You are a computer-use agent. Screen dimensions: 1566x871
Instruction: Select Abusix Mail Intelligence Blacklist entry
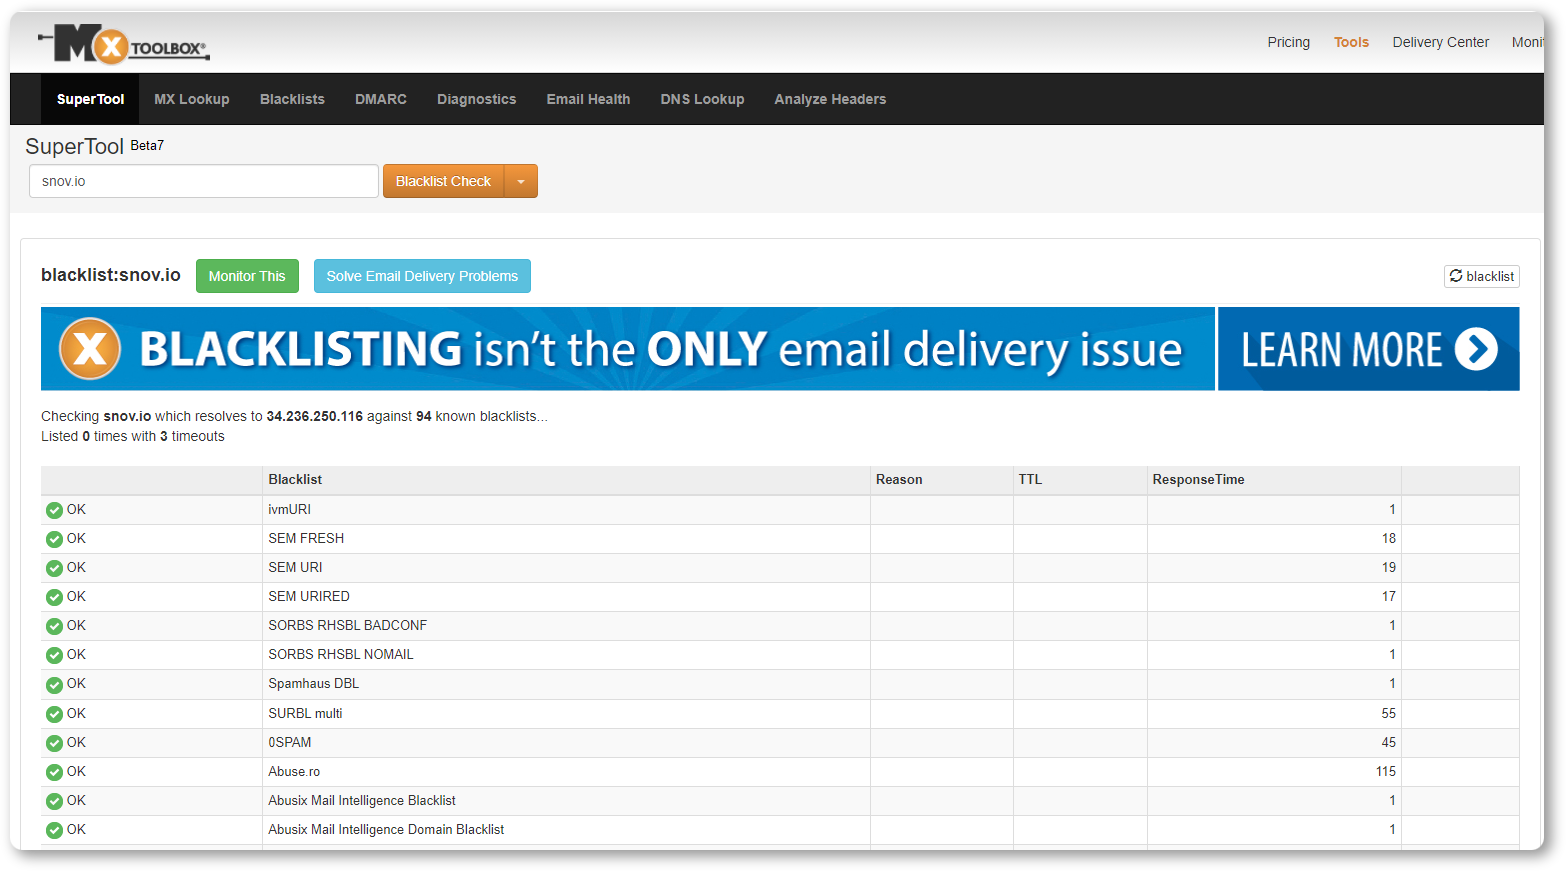362,801
